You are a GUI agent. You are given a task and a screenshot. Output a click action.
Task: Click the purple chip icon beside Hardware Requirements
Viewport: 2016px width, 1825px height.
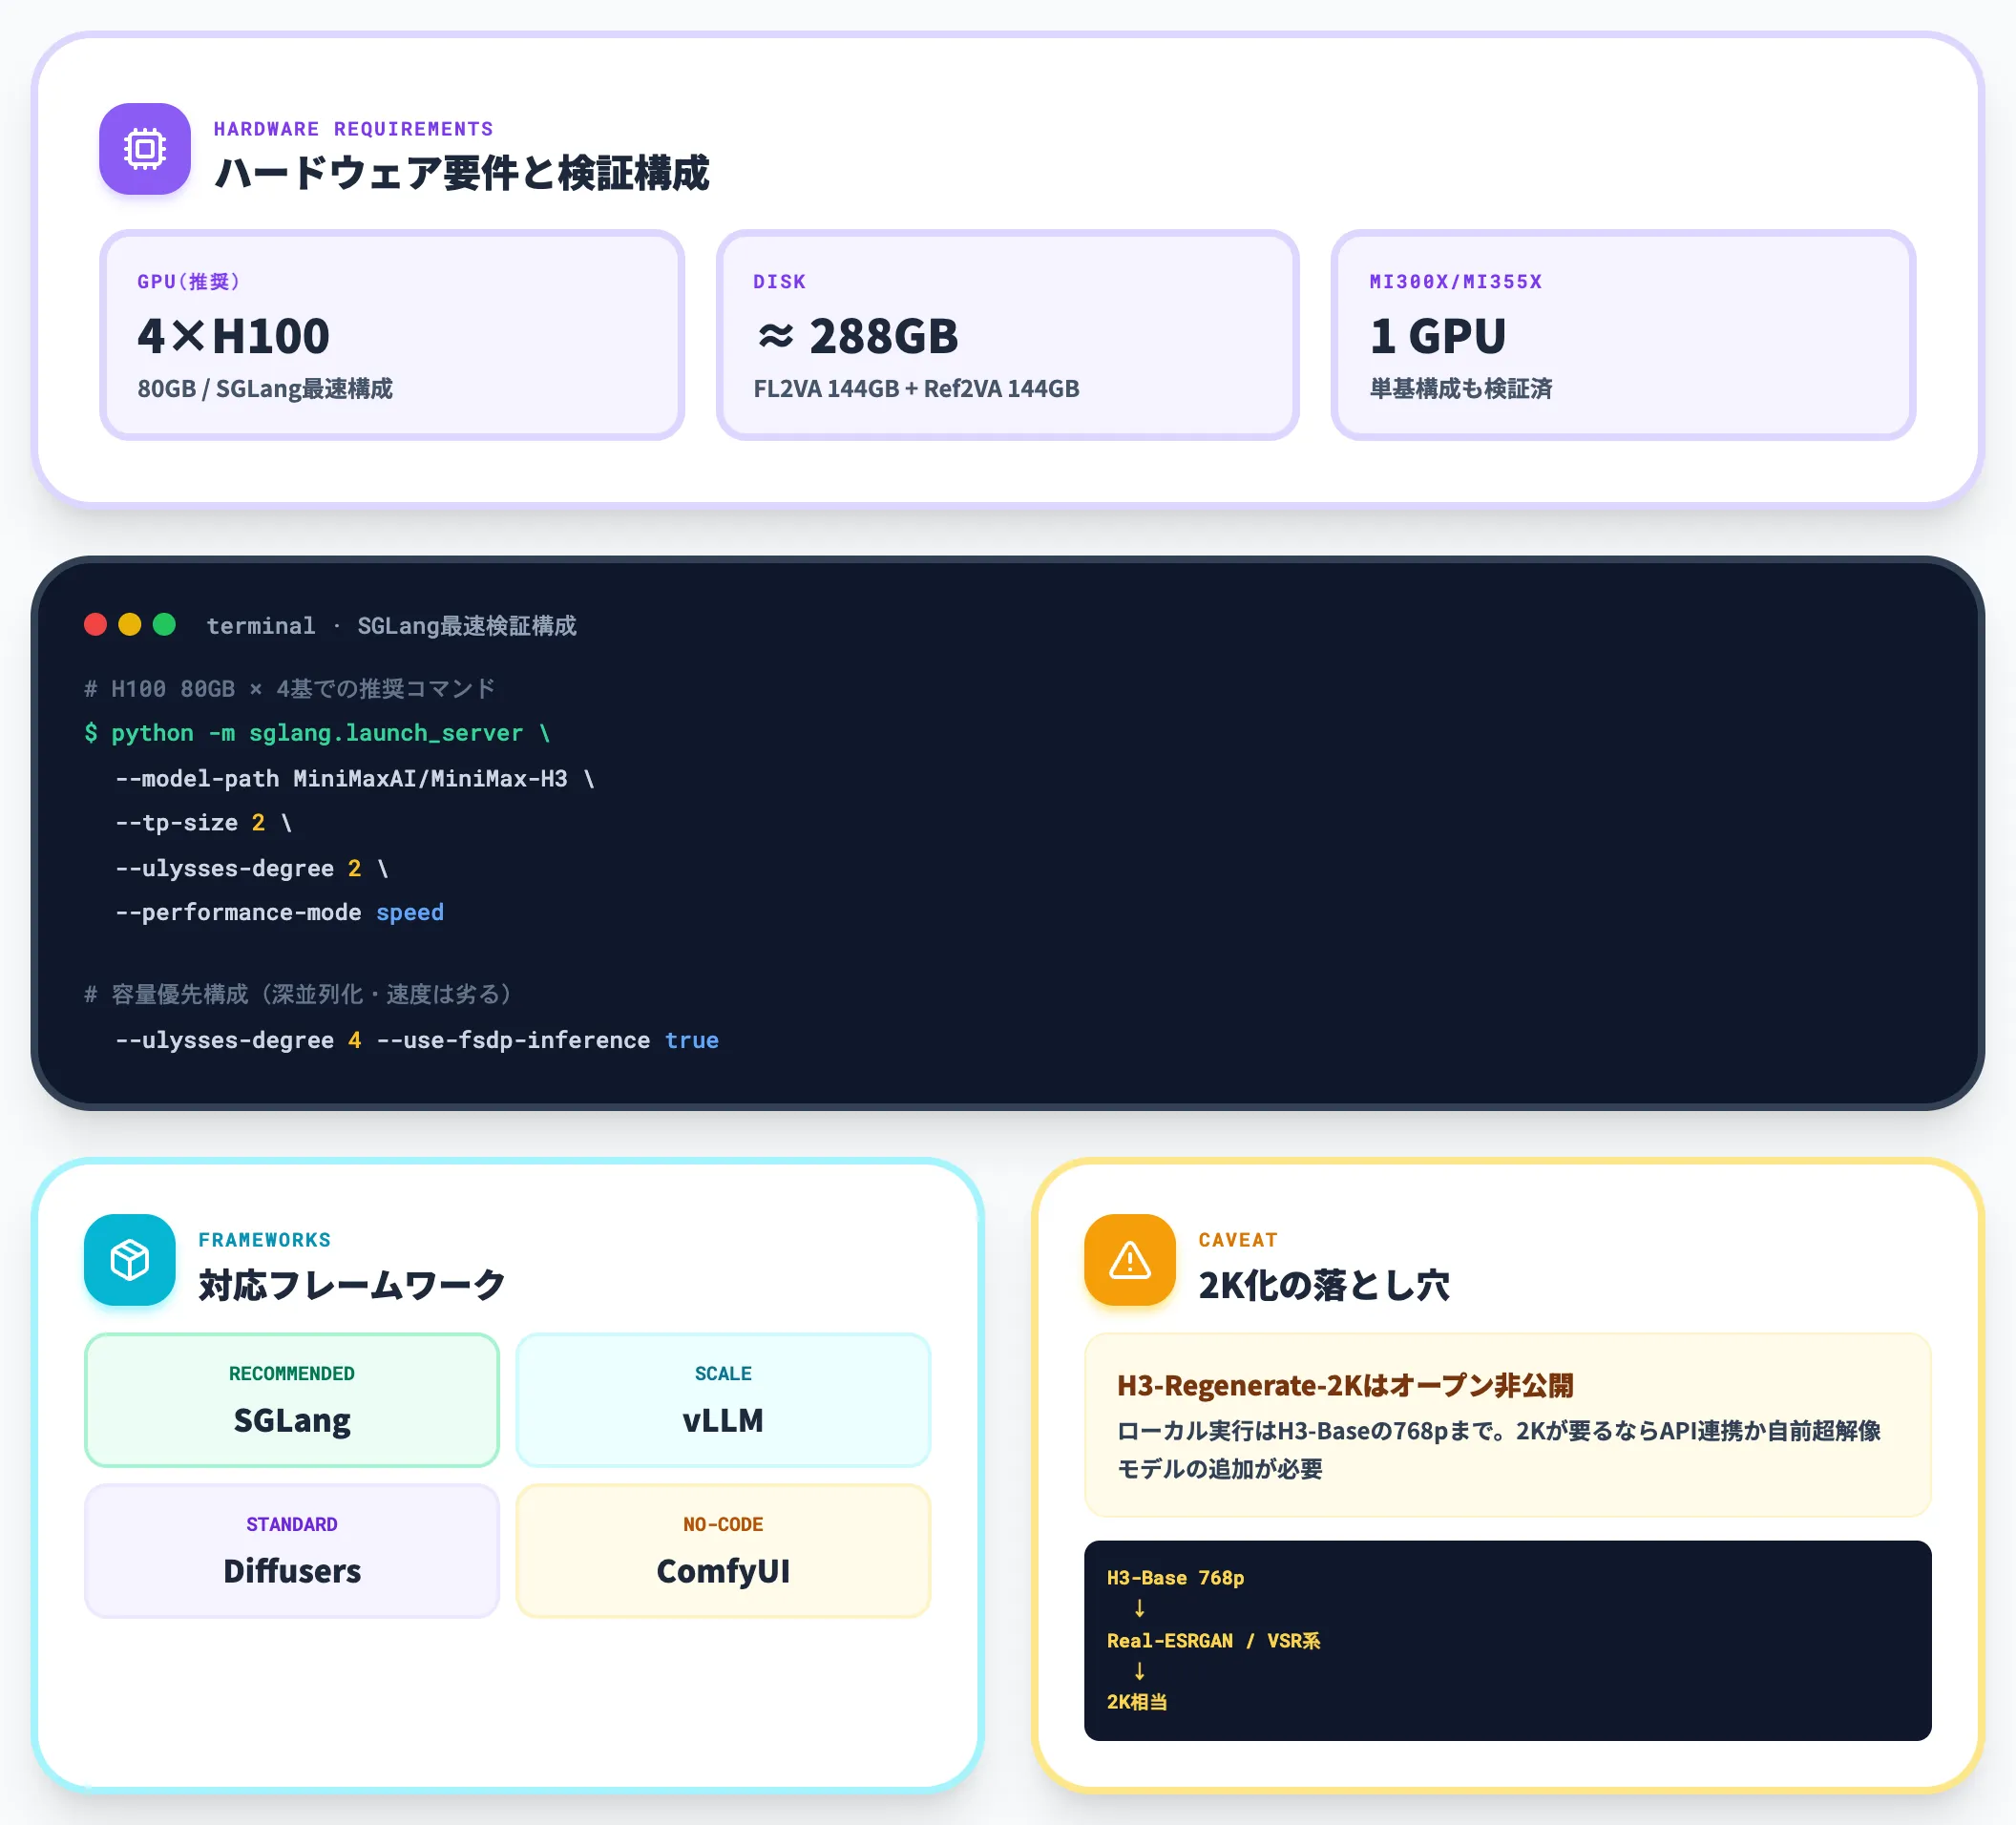pyautogui.click(x=145, y=149)
